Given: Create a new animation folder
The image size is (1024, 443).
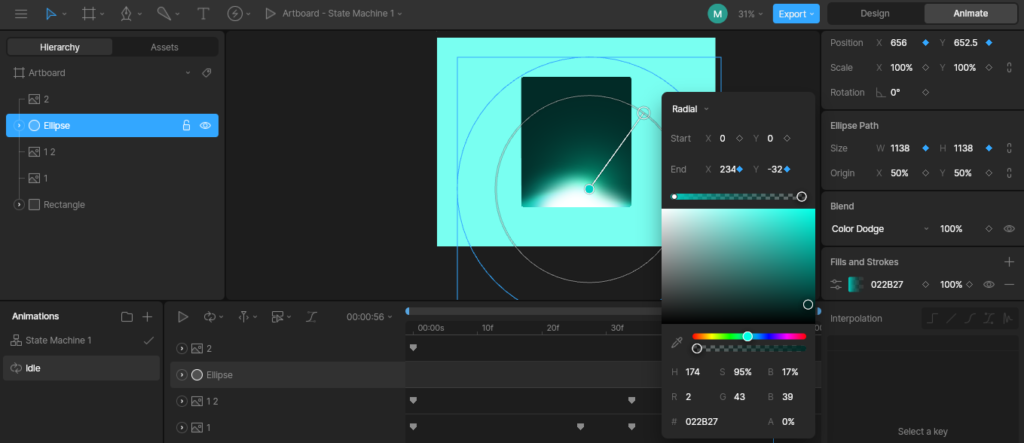Looking at the screenshot, I should 127,317.
